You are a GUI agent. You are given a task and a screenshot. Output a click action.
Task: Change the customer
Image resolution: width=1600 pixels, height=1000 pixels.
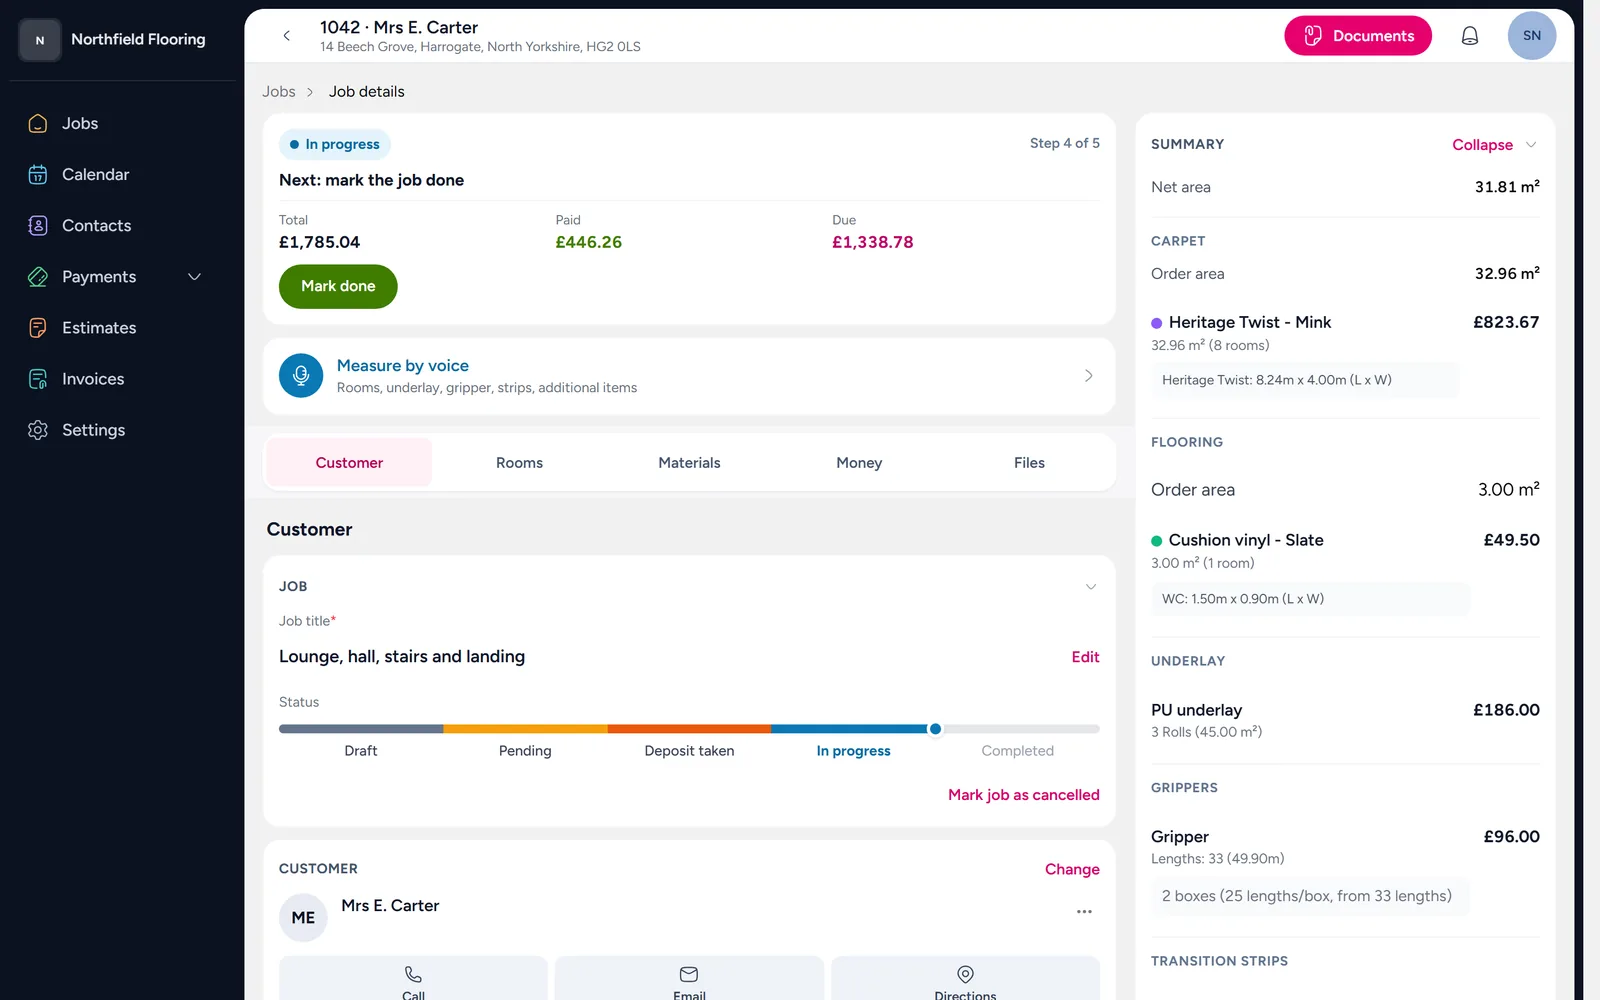point(1072,869)
